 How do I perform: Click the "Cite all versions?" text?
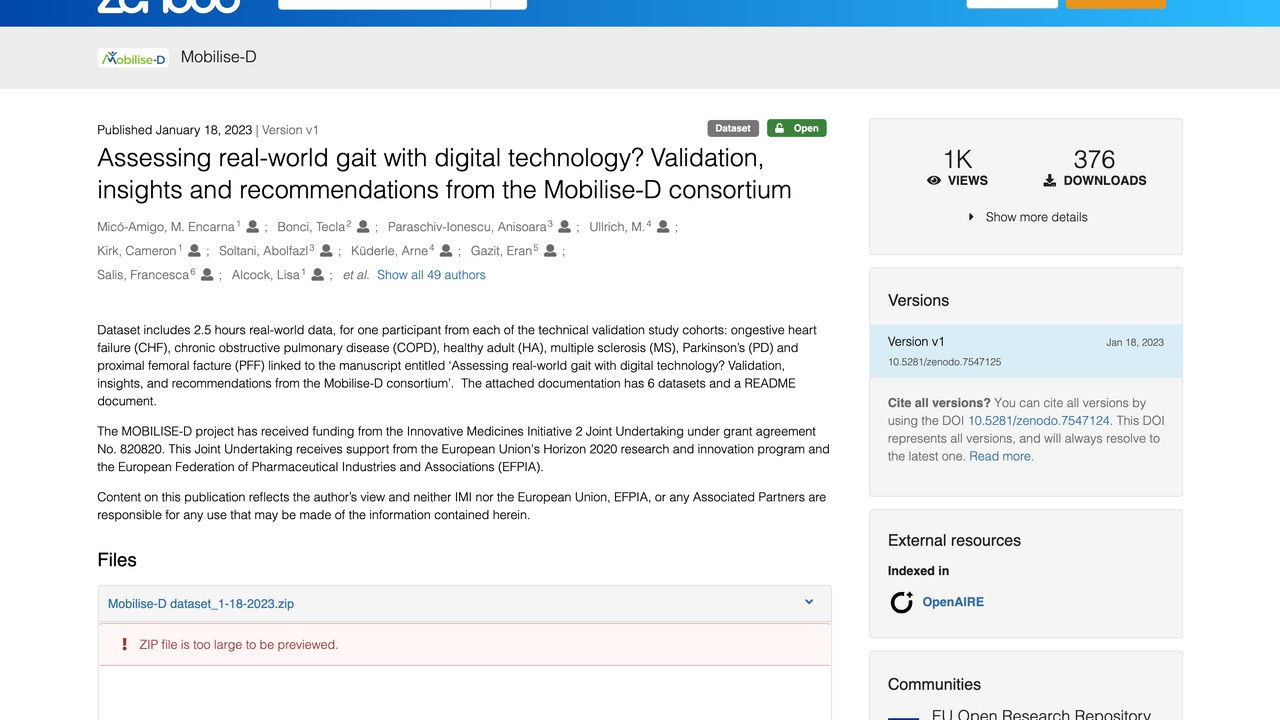[939, 403]
